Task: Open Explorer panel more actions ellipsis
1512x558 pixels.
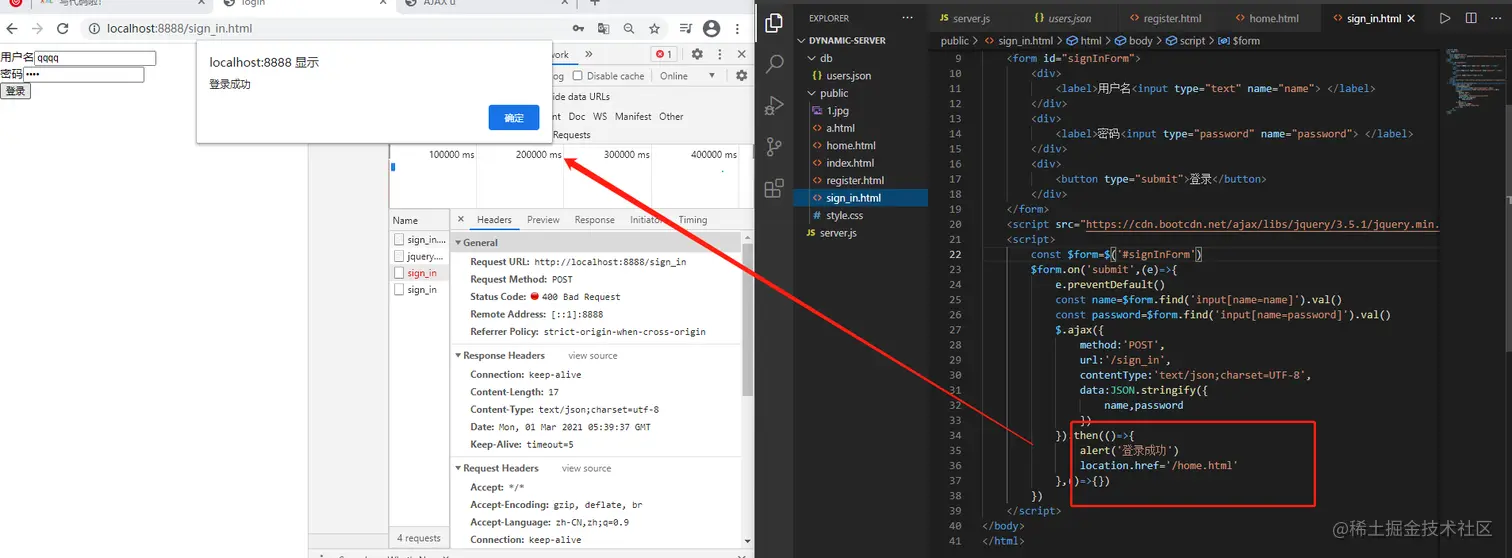Action: (907, 18)
